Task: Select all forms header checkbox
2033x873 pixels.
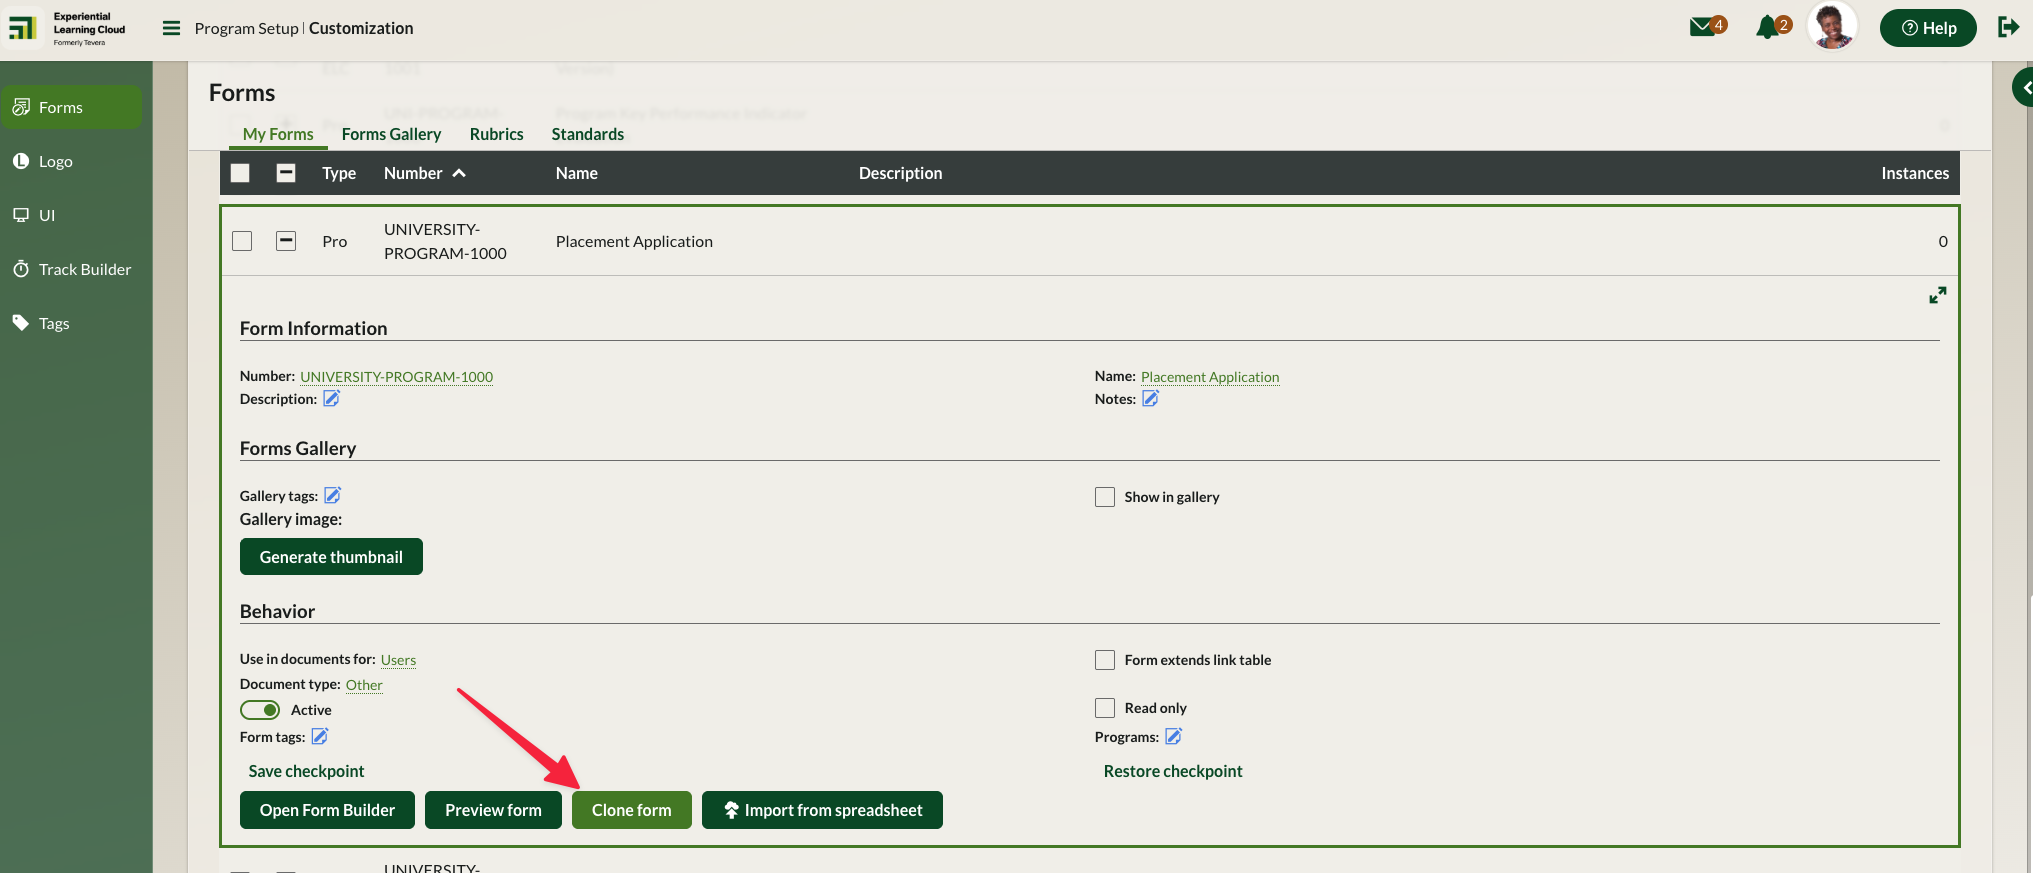Action: (x=240, y=173)
